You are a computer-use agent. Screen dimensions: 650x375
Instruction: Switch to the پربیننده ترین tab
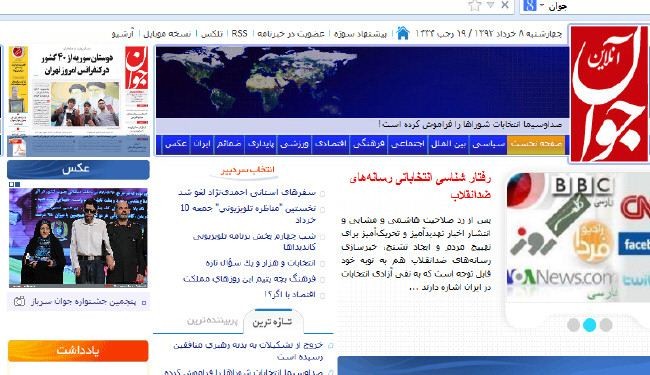pyautogui.click(x=211, y=321)
